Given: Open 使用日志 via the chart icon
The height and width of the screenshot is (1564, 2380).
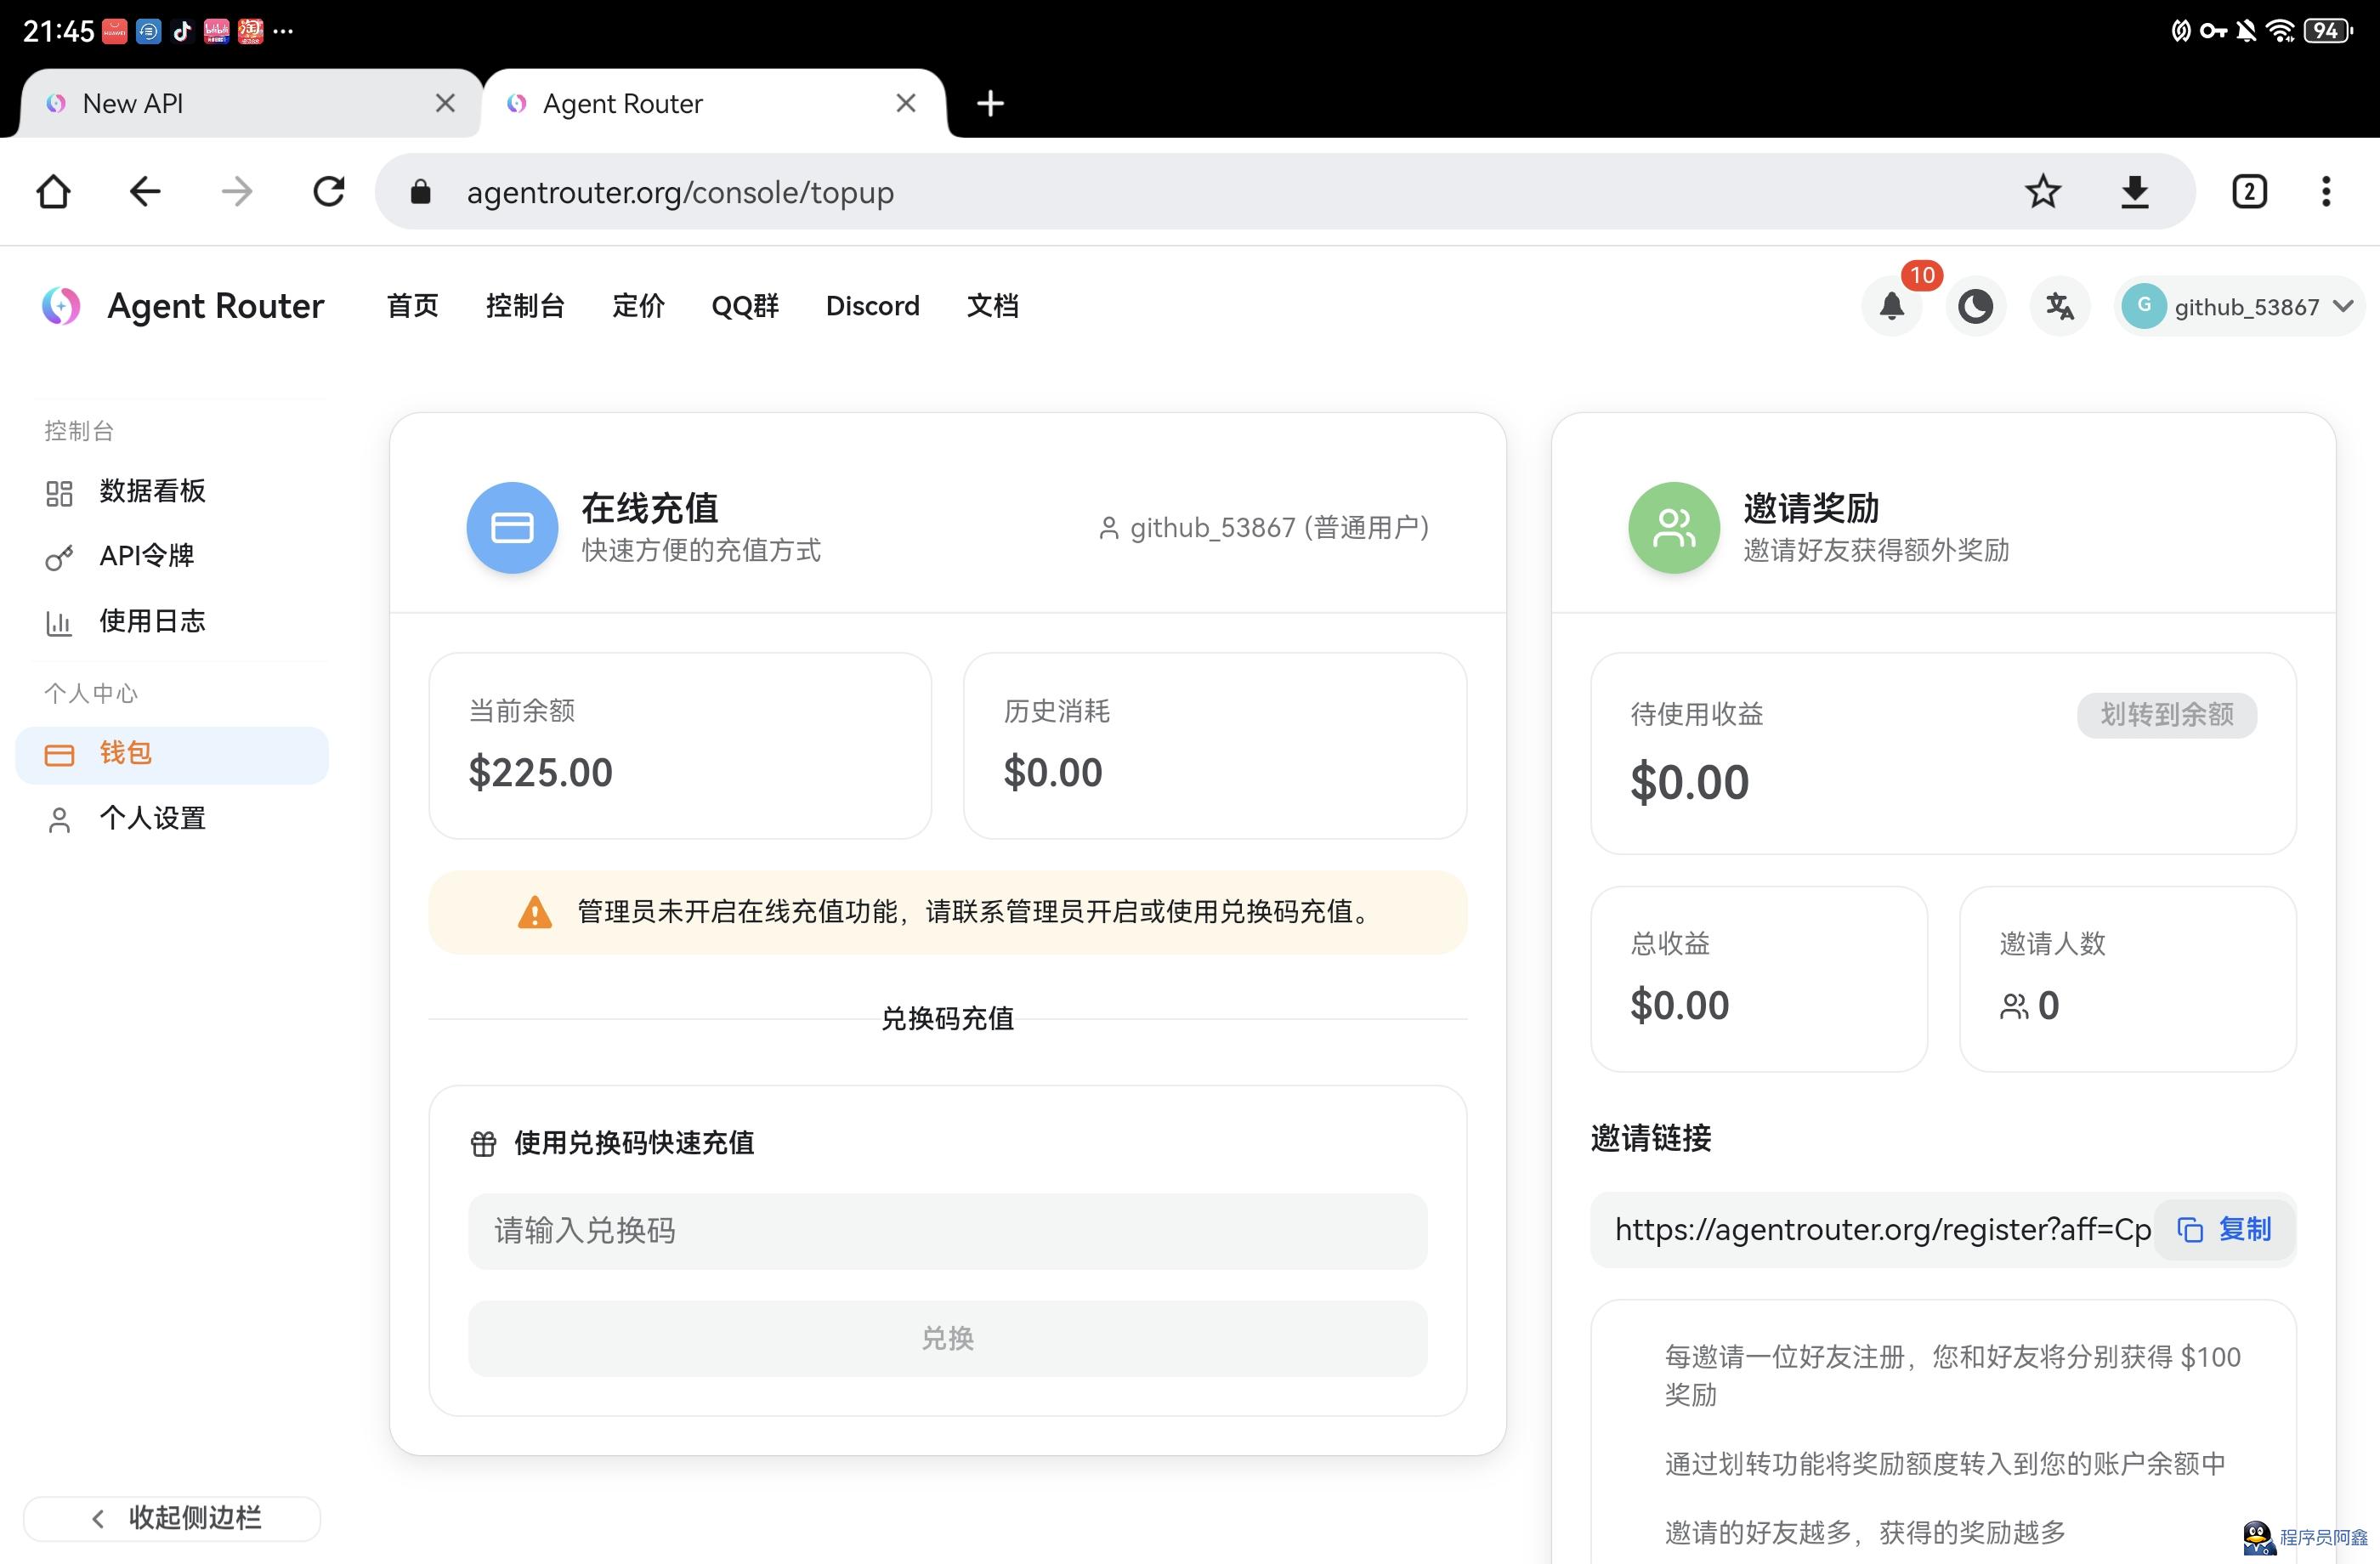Looking at the screenshot, I should point(58,621).
